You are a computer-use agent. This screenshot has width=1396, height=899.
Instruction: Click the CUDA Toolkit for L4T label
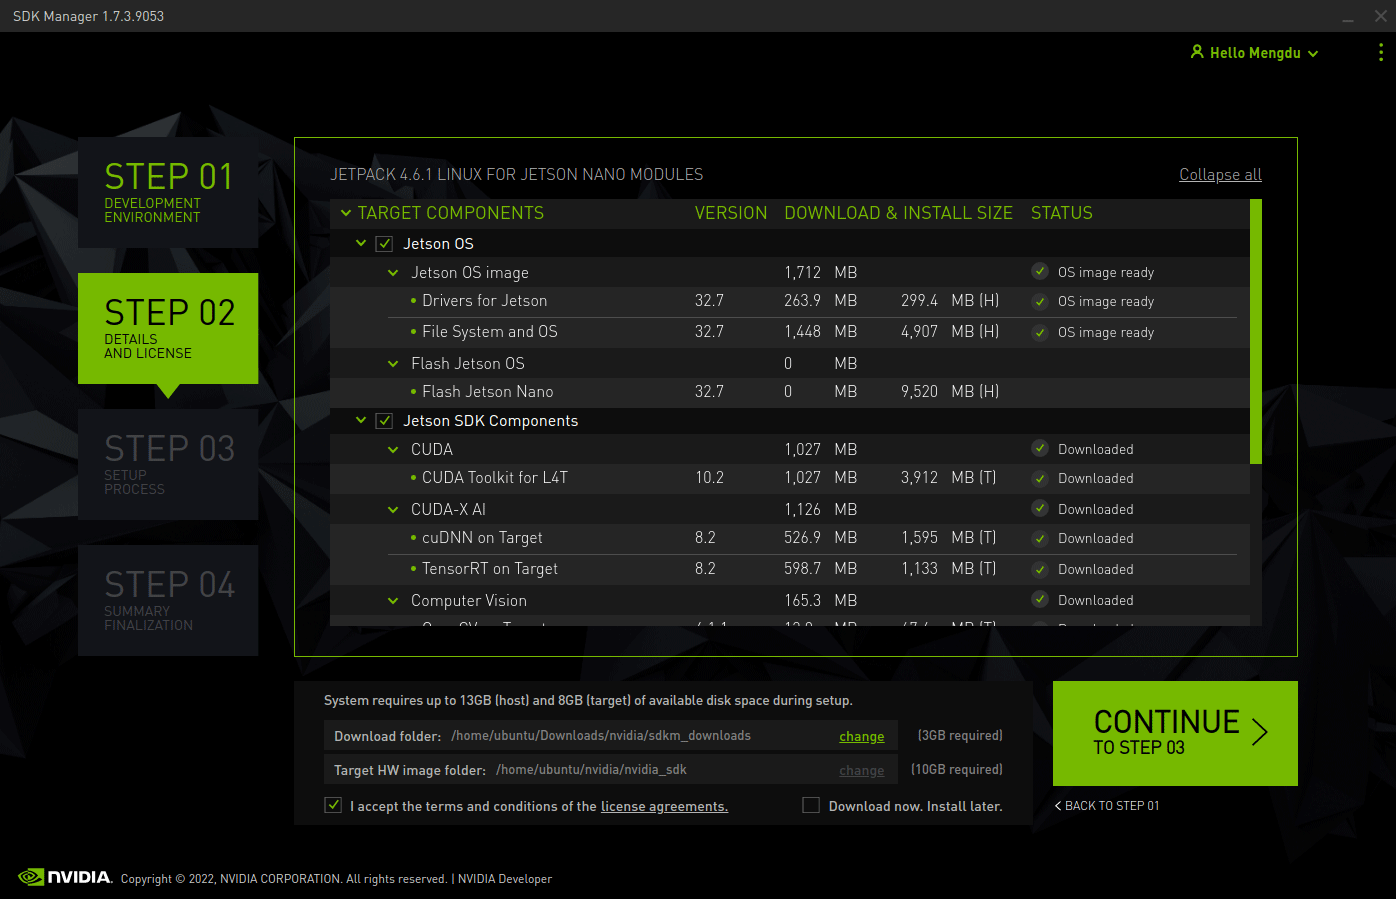(x=495, y=477)
